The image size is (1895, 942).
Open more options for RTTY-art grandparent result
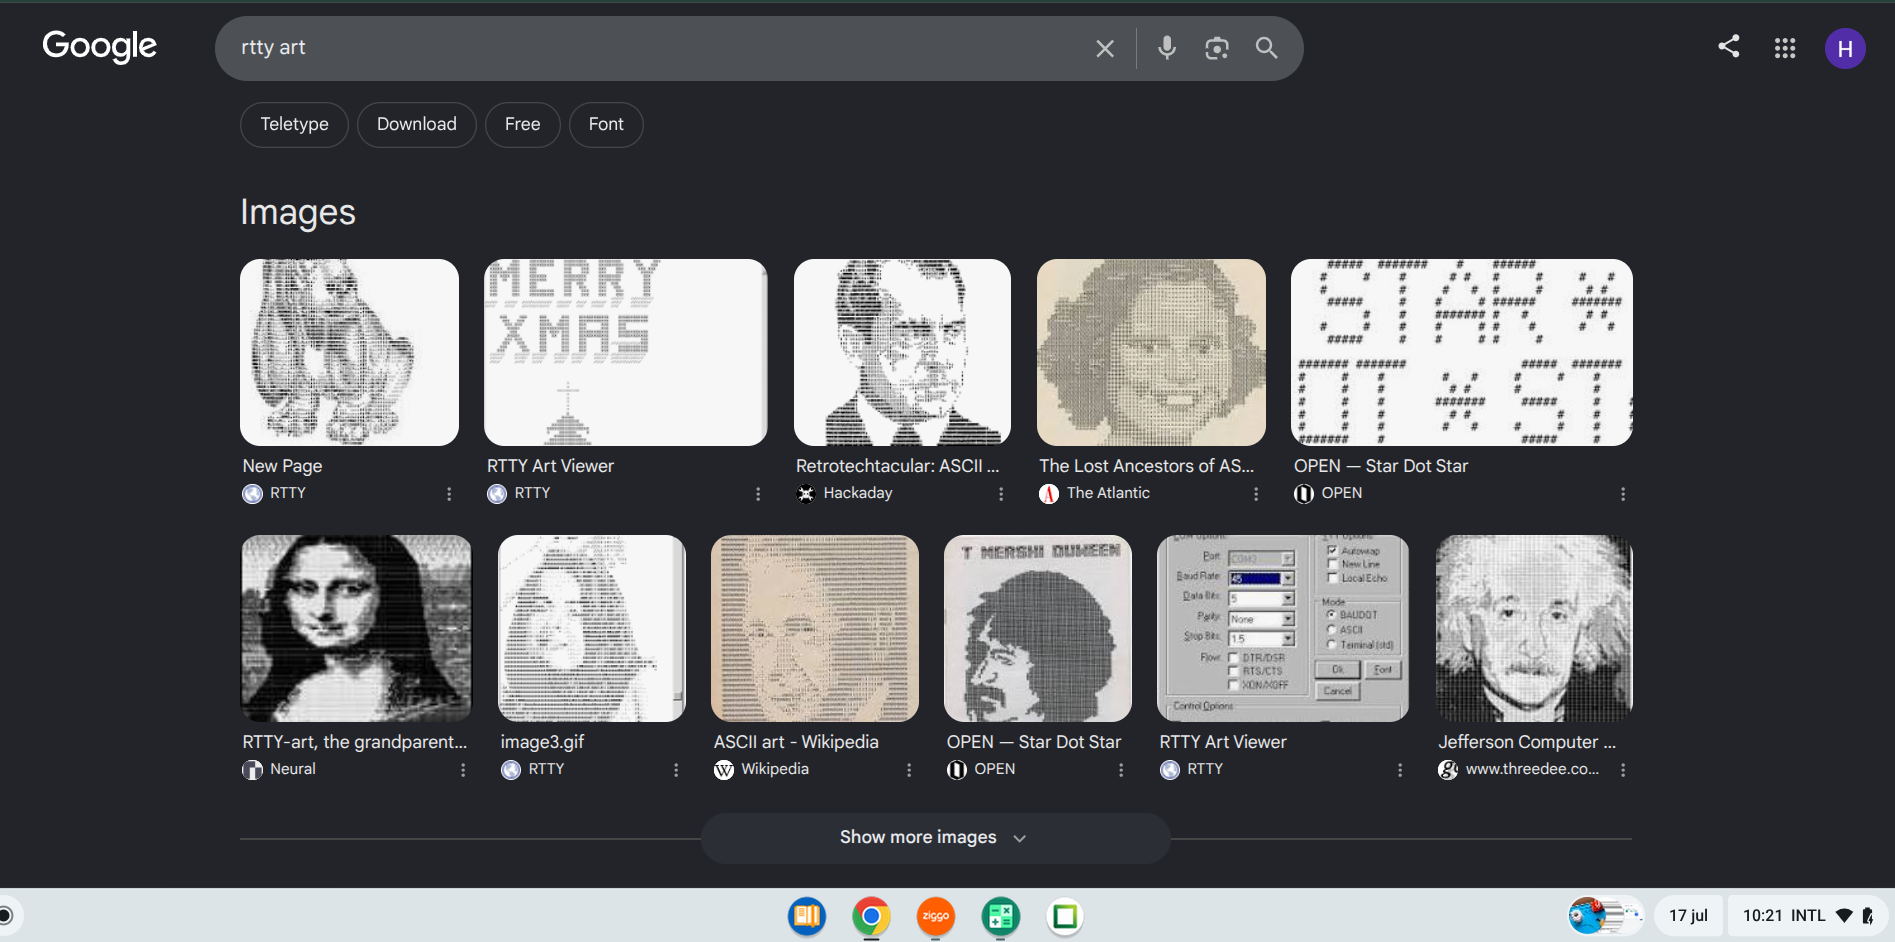(x=463, y=770)
